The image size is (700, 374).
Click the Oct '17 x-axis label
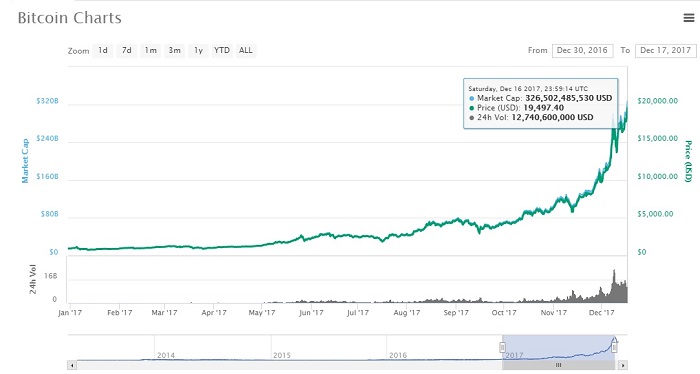coord(504,312)
